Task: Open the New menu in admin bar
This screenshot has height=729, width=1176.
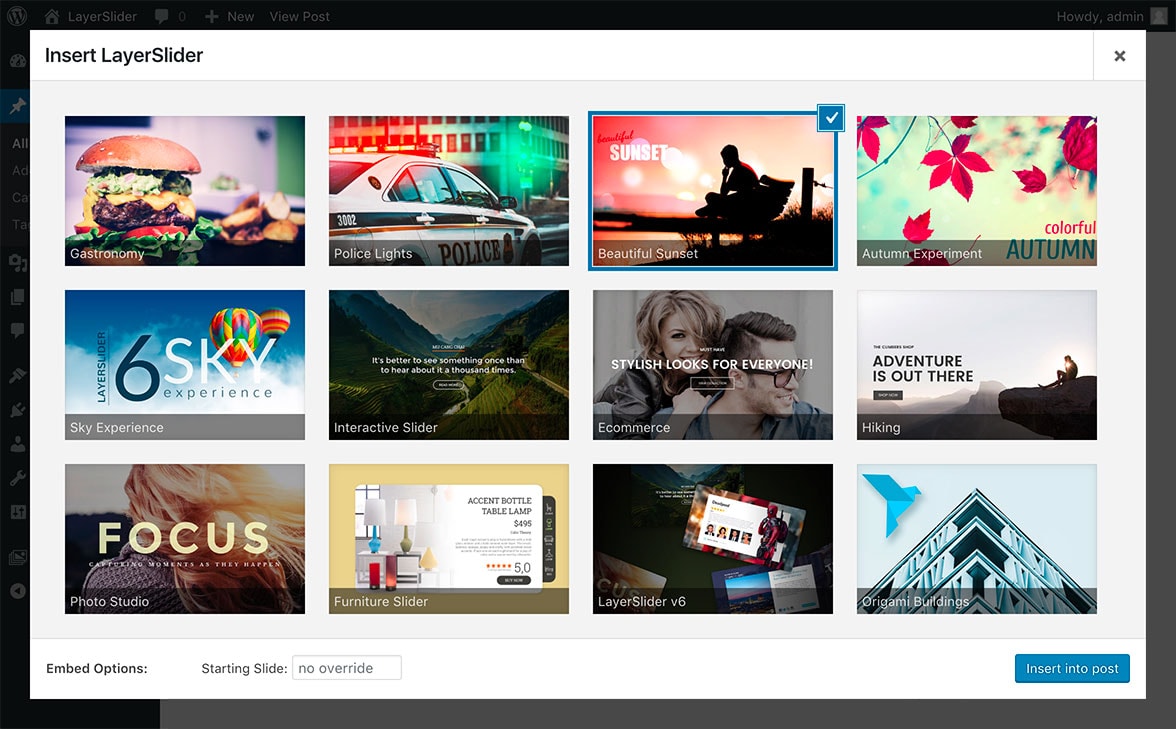Action: click(240, 16)
